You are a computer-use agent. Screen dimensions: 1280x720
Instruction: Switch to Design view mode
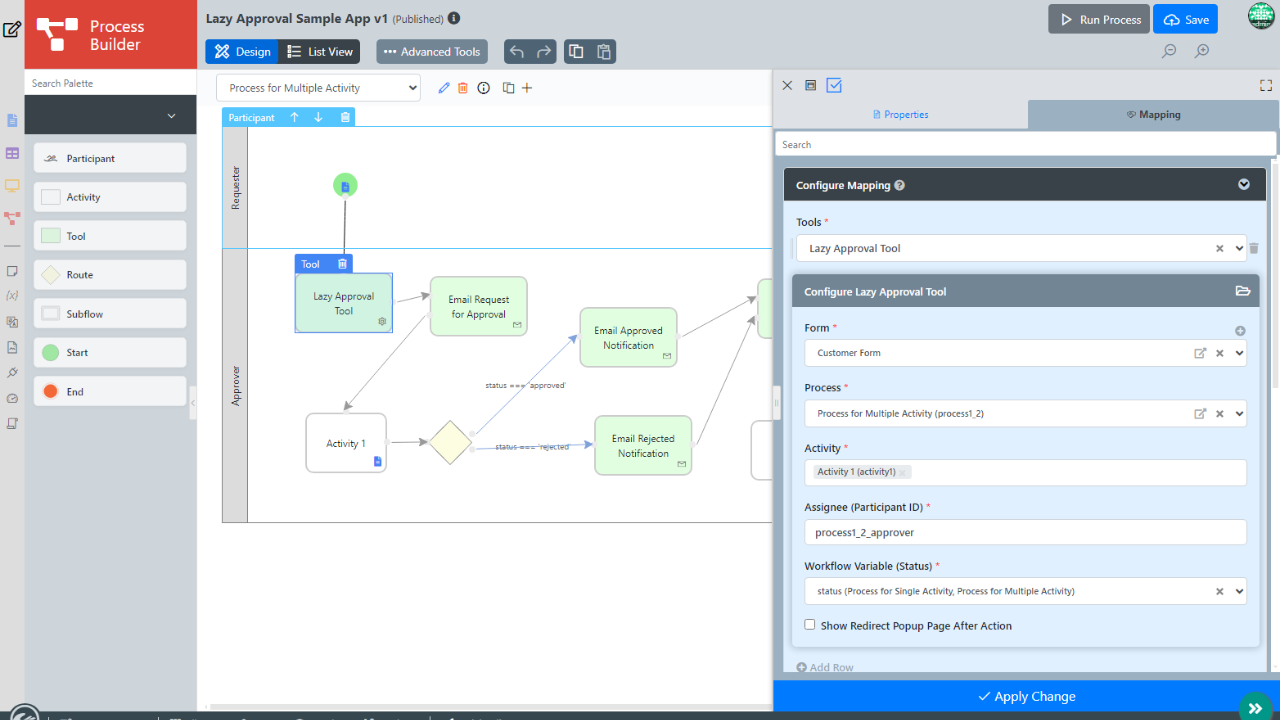243,52
